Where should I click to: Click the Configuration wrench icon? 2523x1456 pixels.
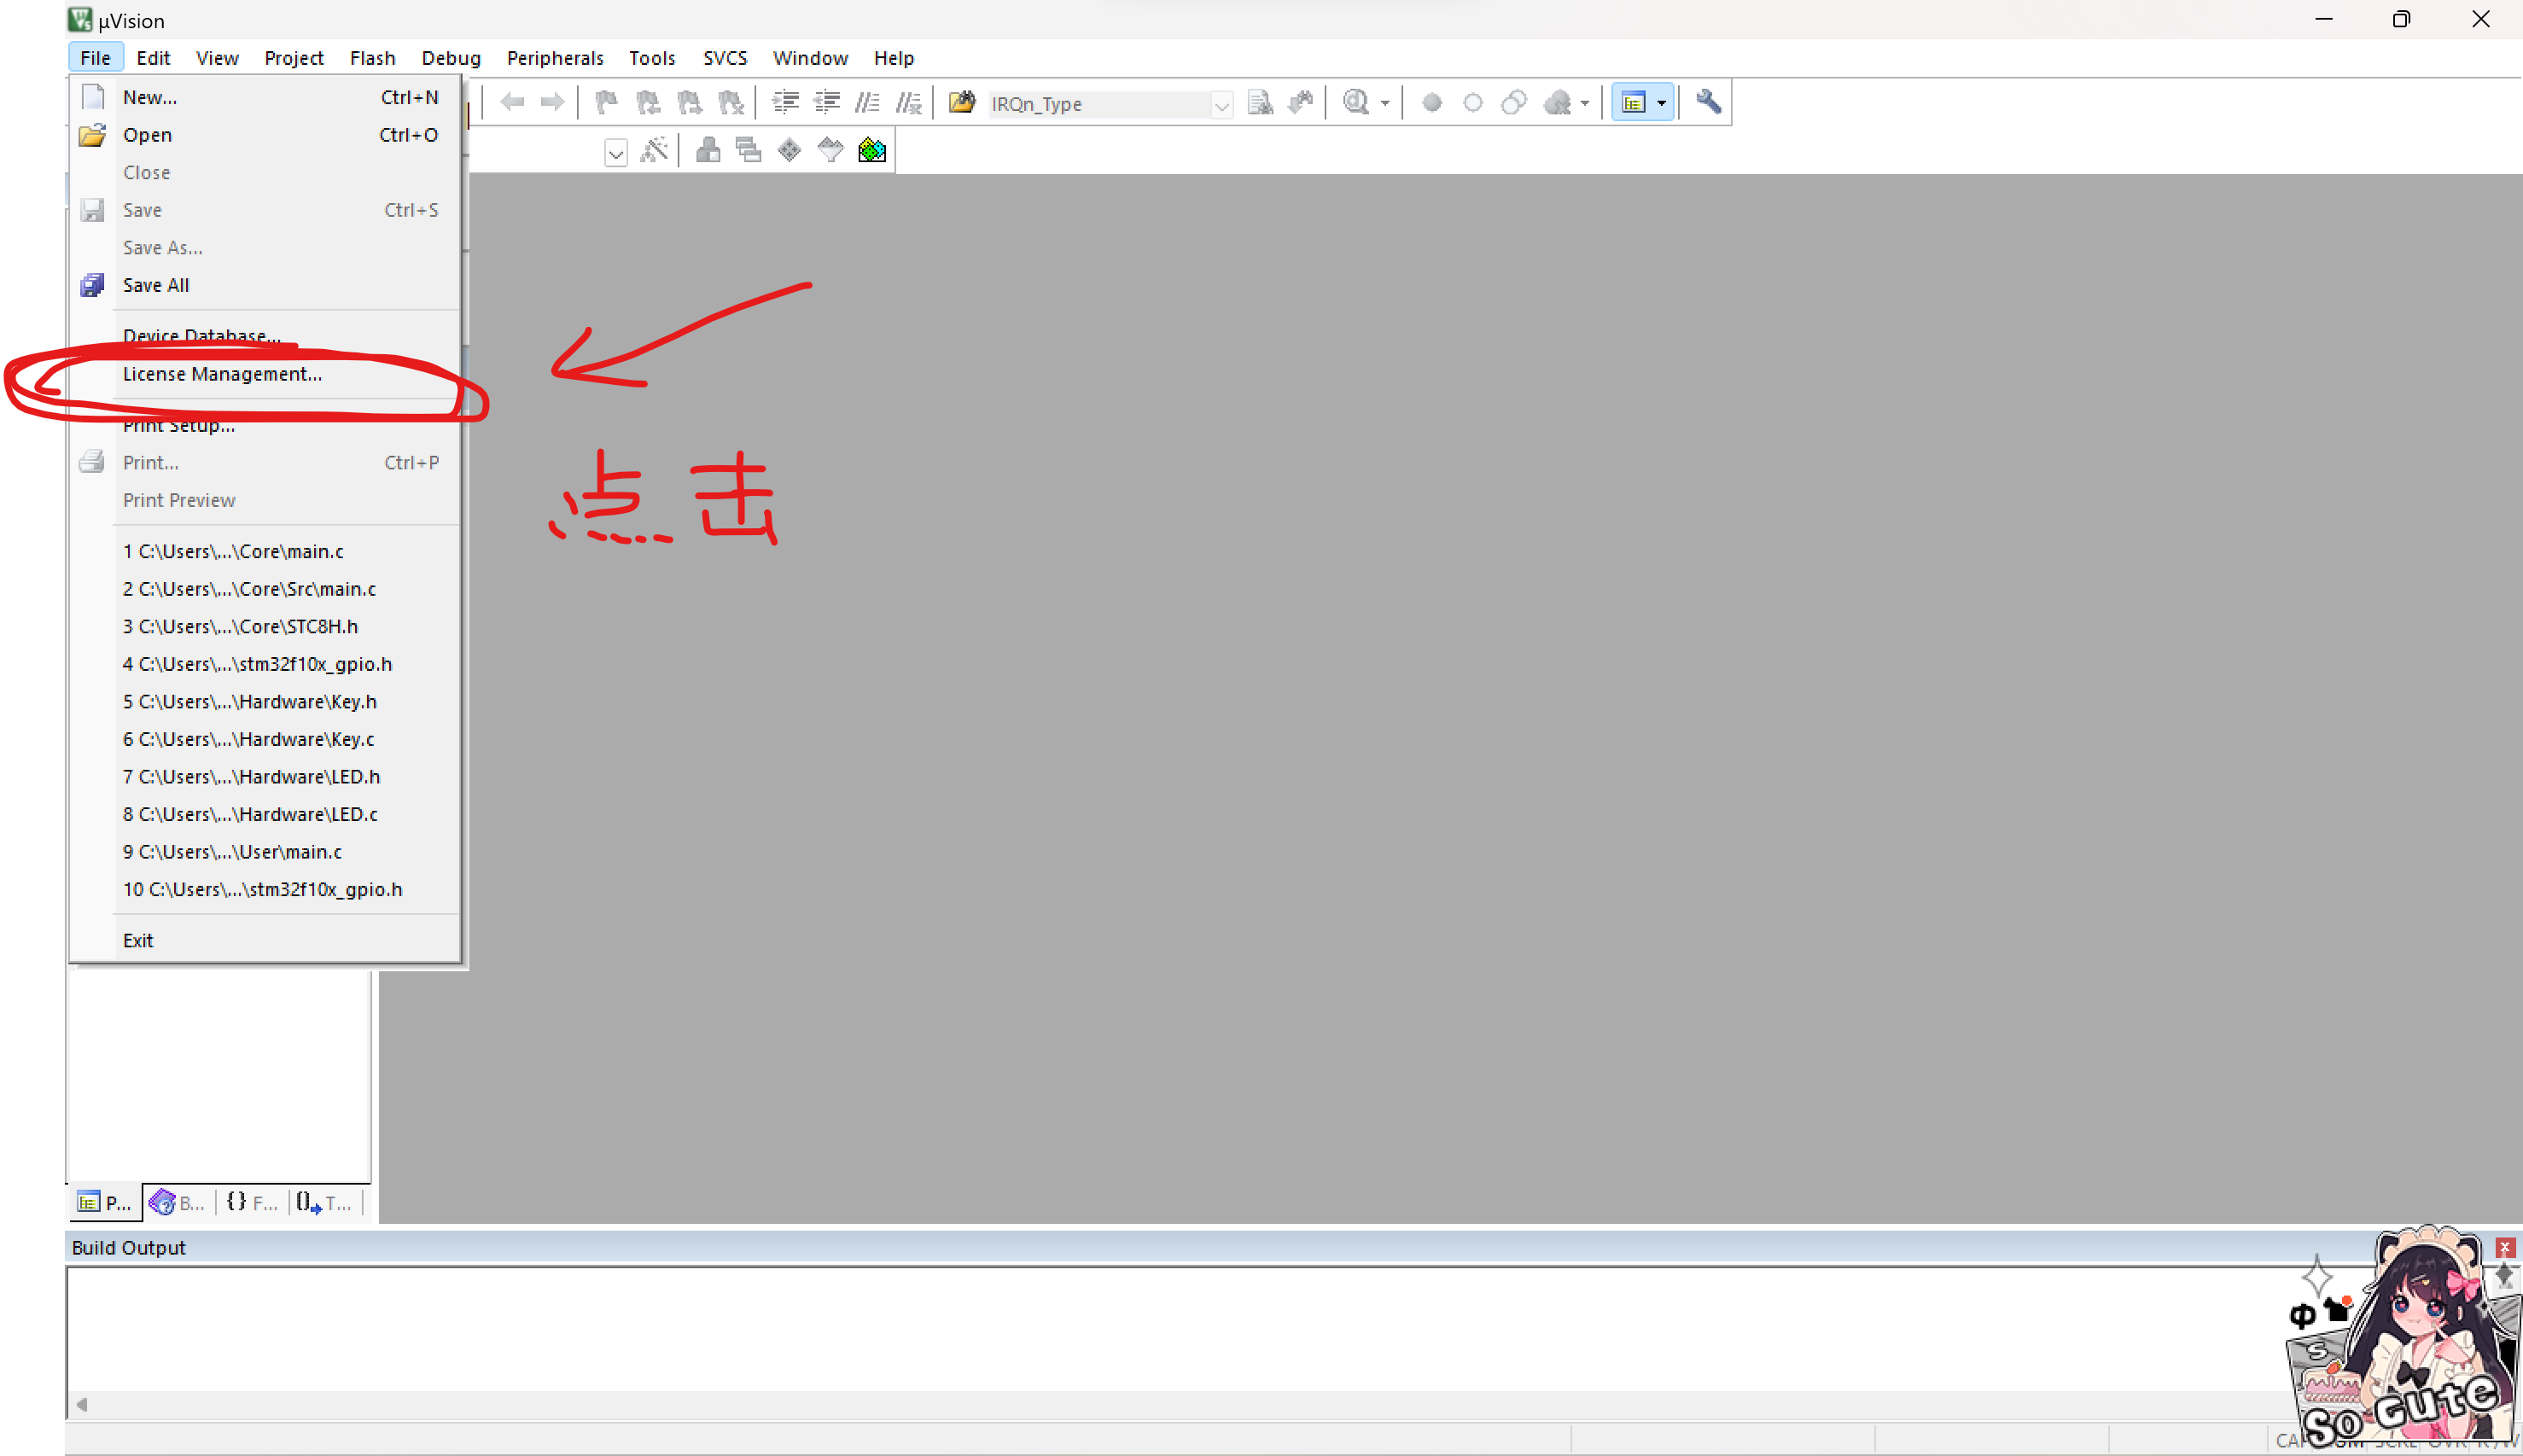click(1708, 102)
